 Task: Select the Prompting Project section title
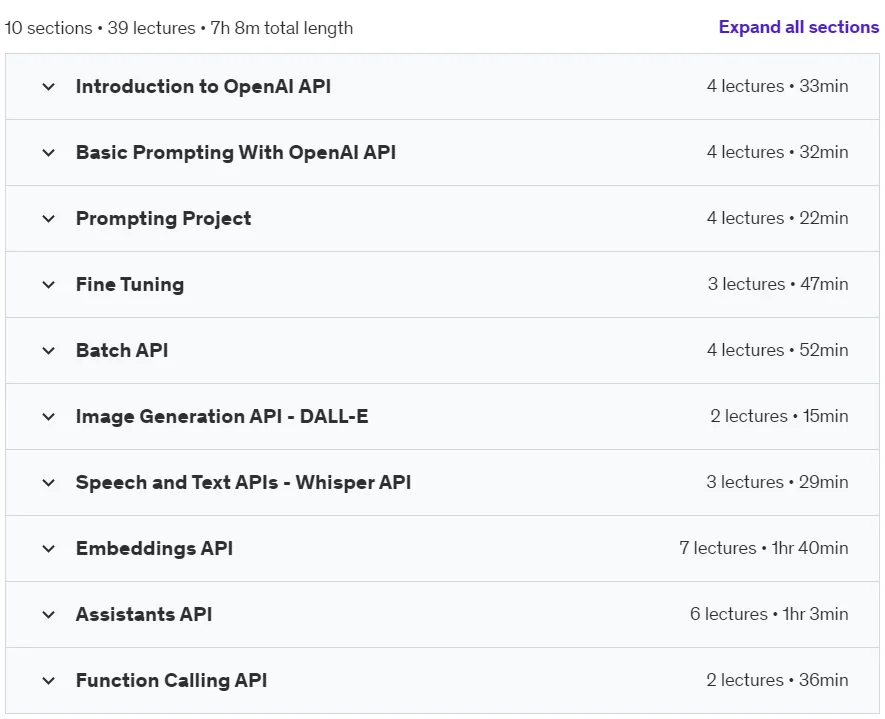click(164, 219)
